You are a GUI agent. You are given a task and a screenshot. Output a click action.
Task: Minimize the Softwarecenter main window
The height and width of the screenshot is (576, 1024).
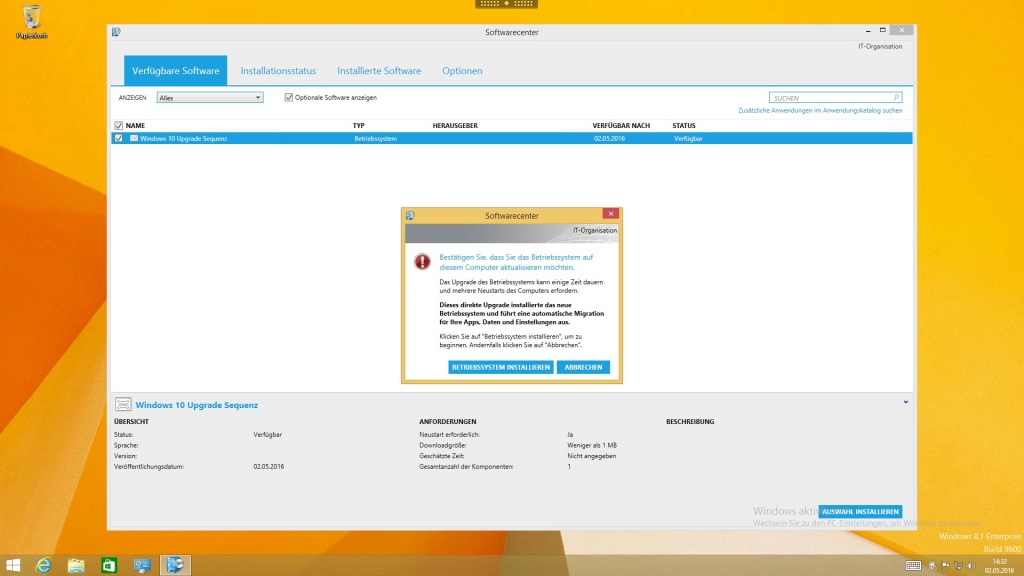pos(868,31)
